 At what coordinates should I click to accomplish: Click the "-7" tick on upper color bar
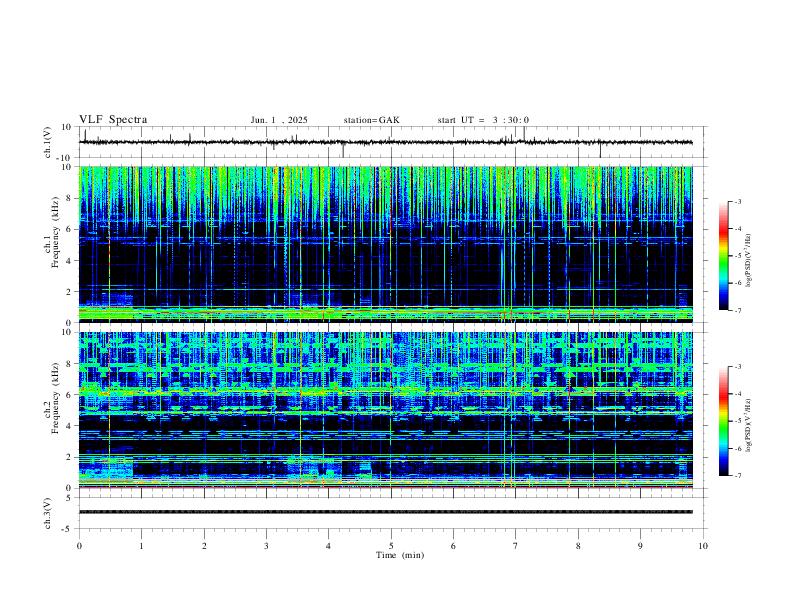[738, 310]
